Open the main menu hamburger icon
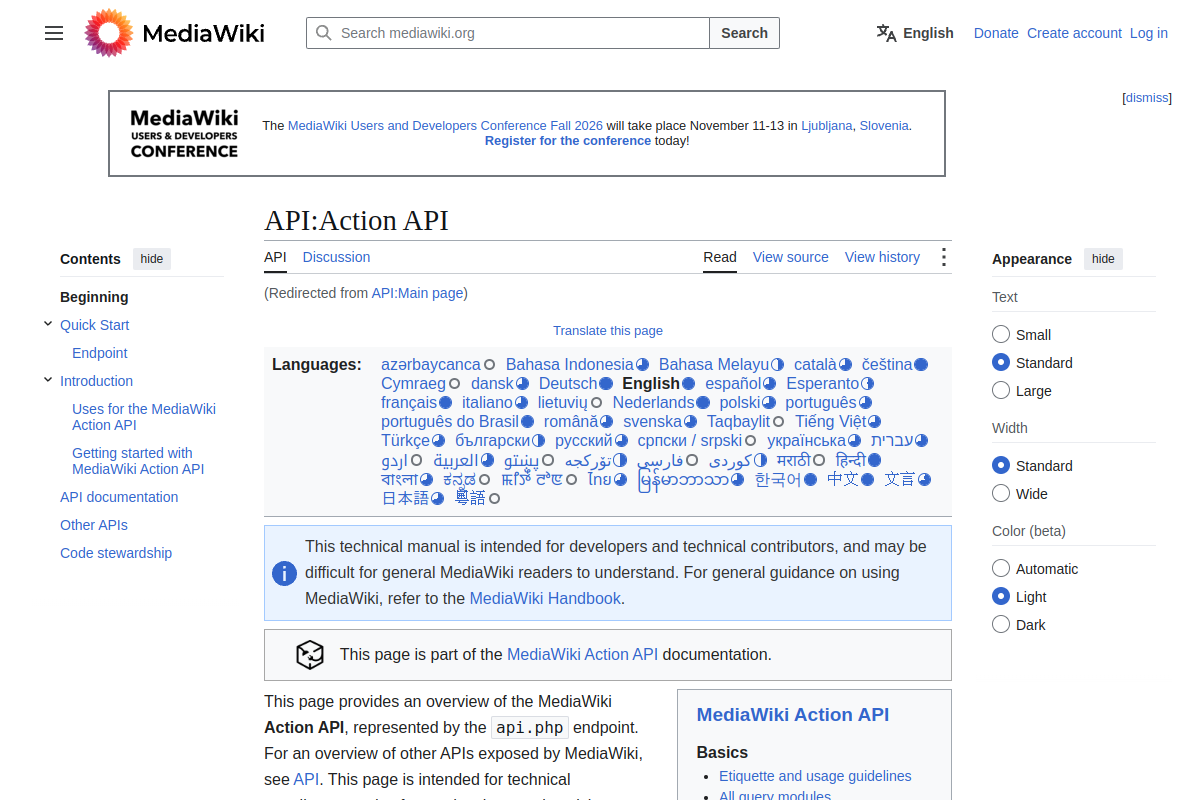 click(54, 33)
